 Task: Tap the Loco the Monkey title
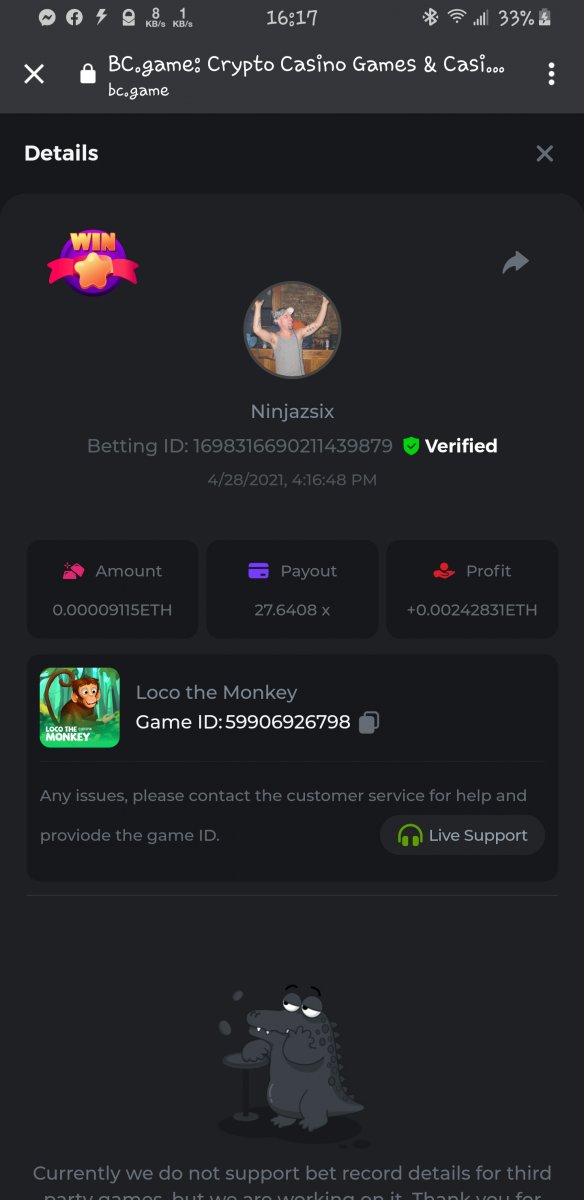pyautogui.click(x=216, y=692)
